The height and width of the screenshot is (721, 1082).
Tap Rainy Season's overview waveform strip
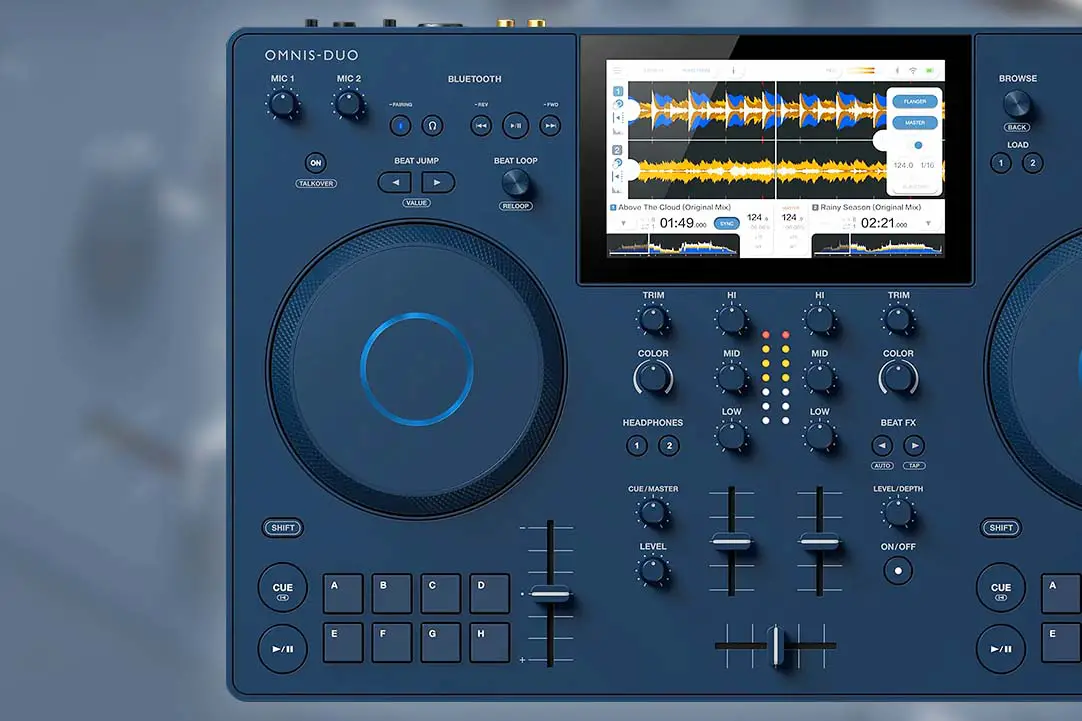pos(877,245)
